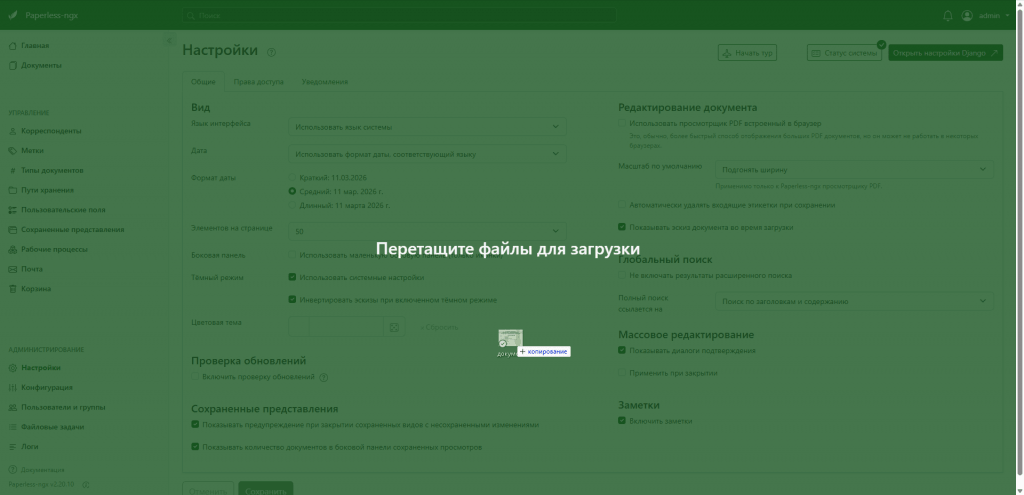Open the notifications bell
The width and height of the screenshot is (1024, 495).
[x=948, y=16]
